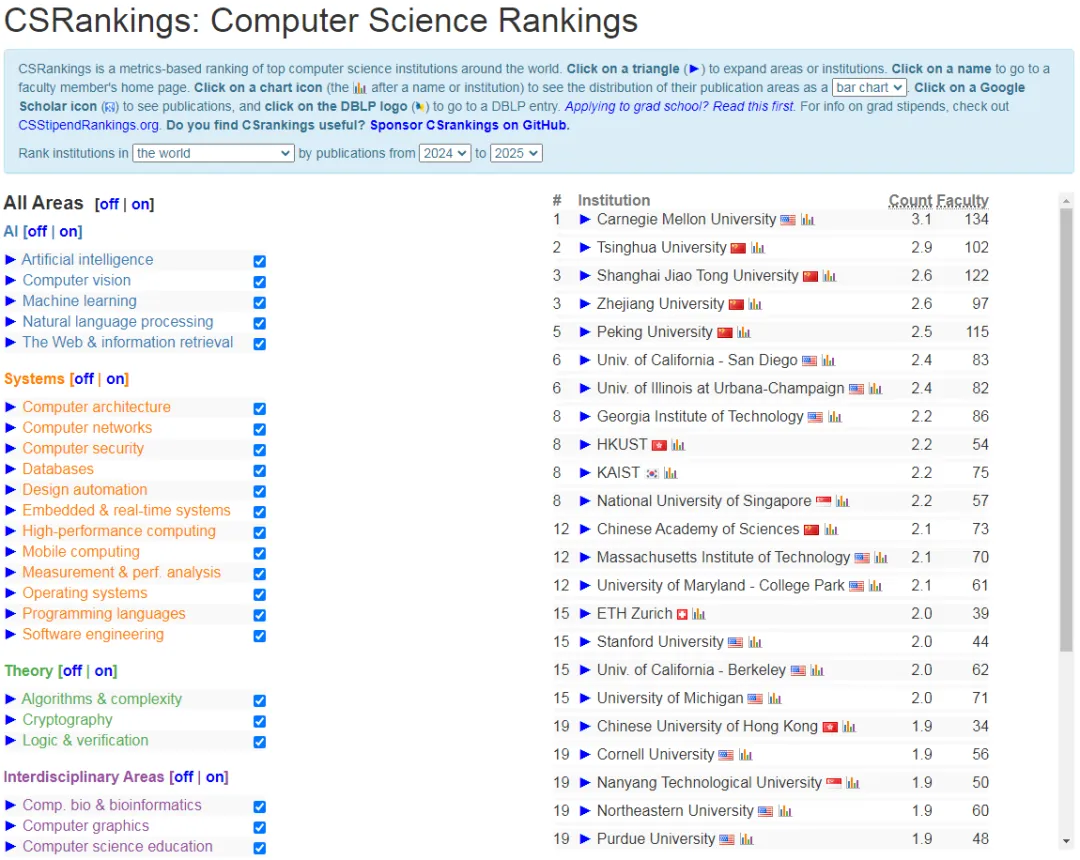This screenshot has width=1080, height=860.
Task: Turn off all Theory areas
Action: 72,671
